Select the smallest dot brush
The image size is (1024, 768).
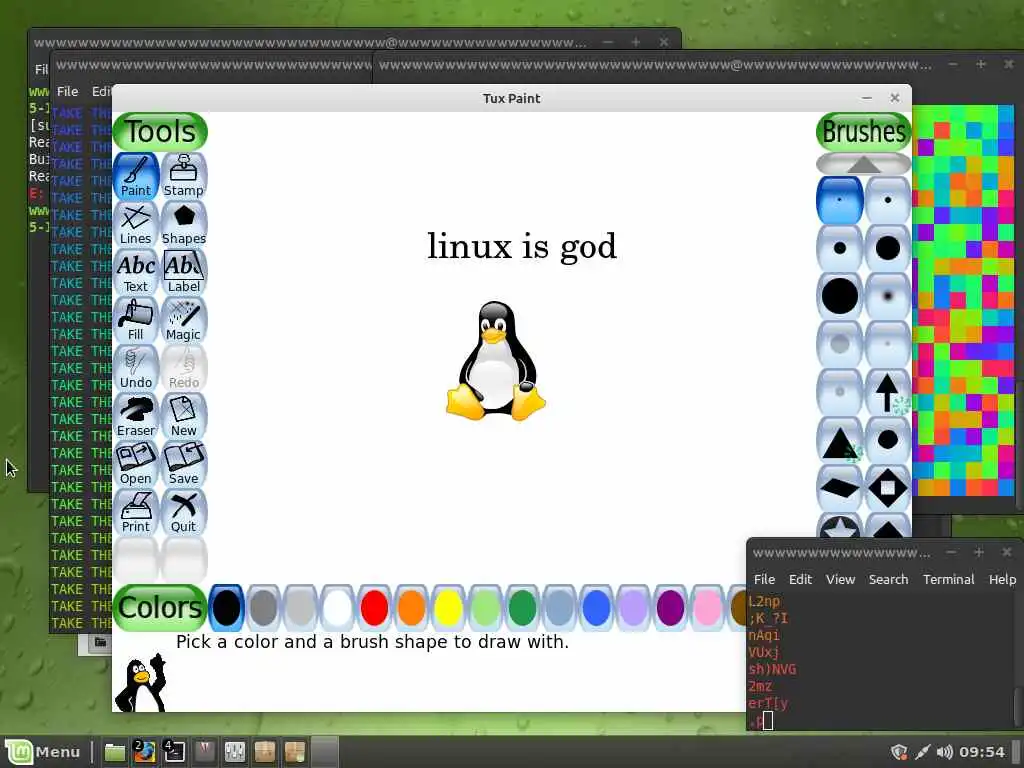point(840,200)
